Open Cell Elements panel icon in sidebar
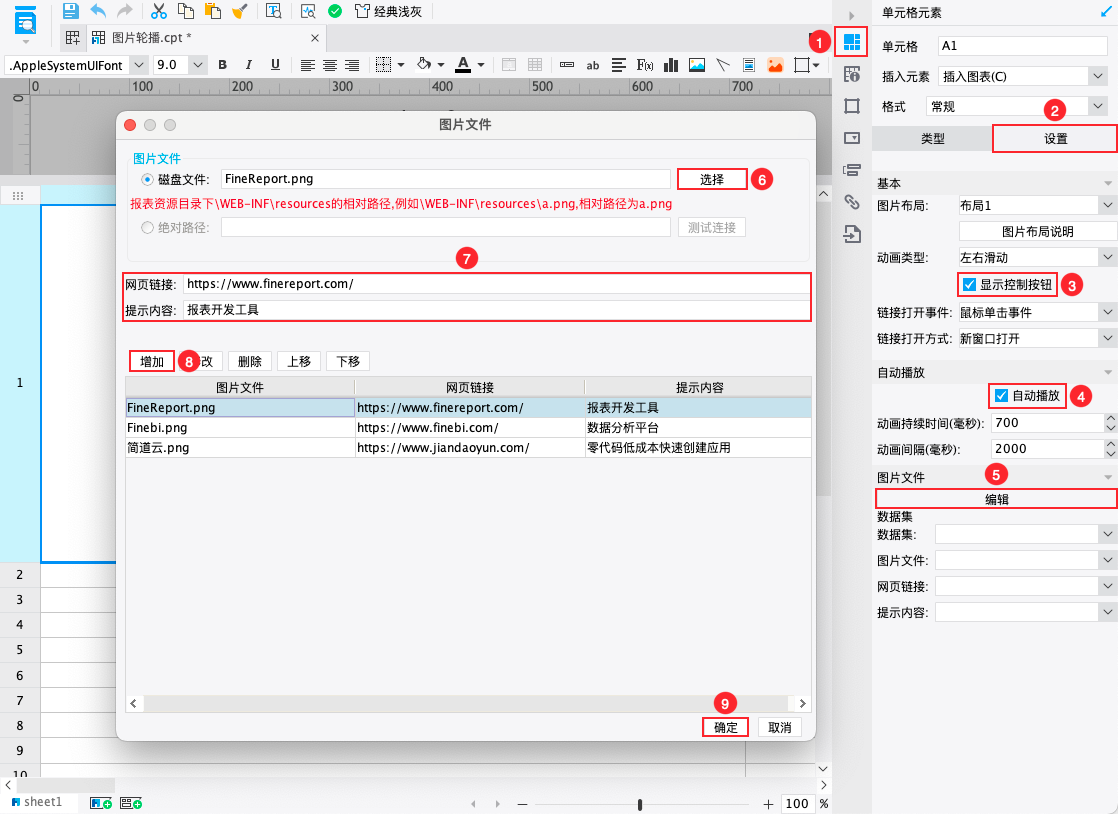Screen dimensions: 1118x814 pyautogui.click(x=851, y=43)
